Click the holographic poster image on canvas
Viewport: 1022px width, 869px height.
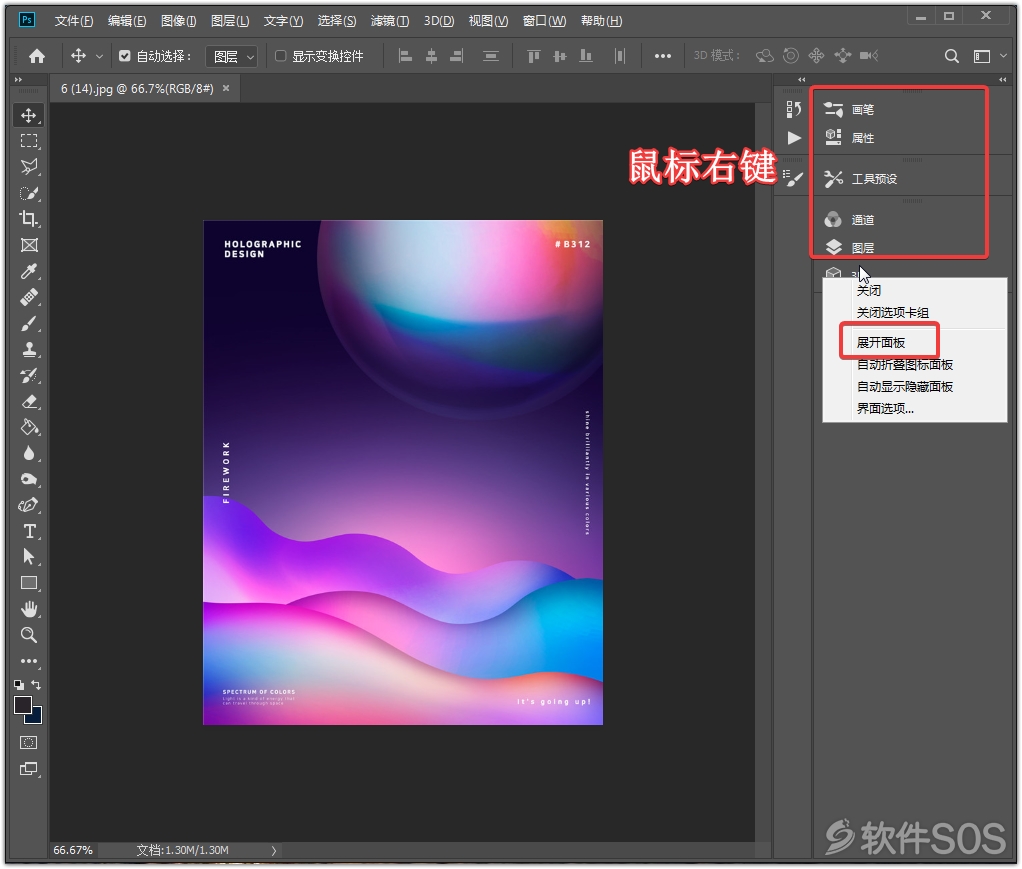pos(403,473)
